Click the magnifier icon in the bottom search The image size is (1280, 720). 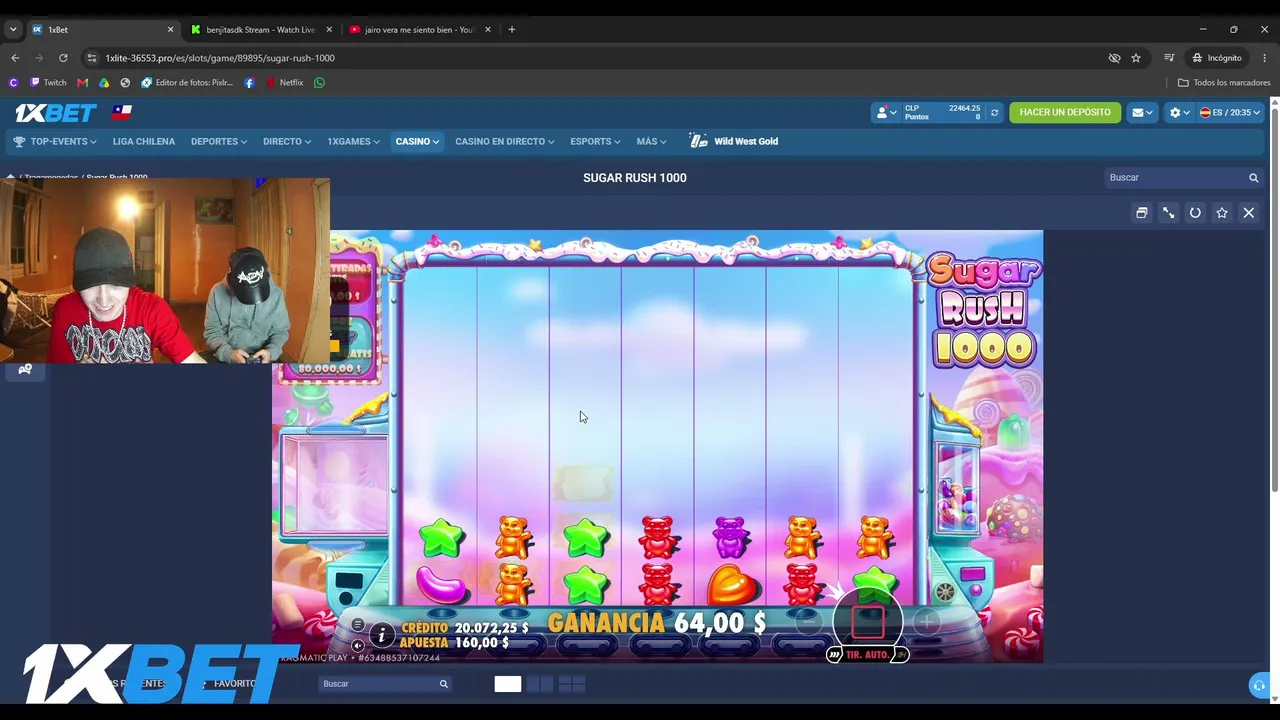[444, 684]
